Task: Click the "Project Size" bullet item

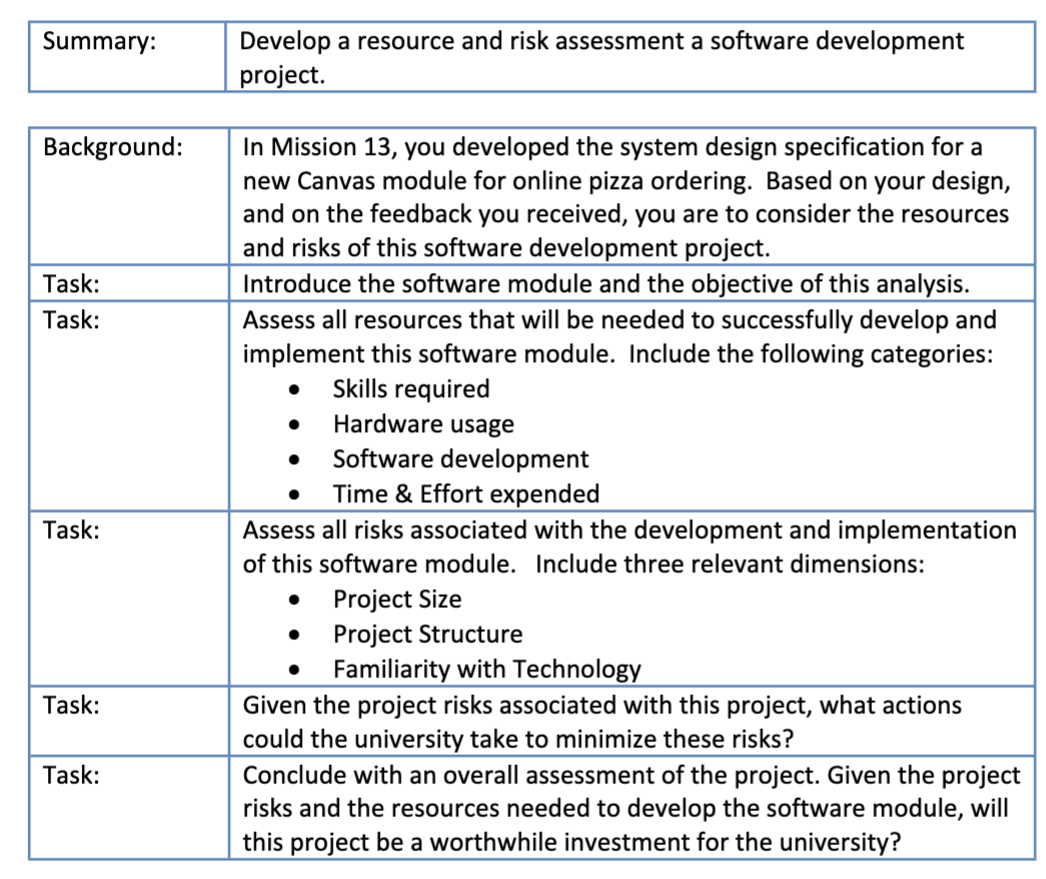Action: 397,599
